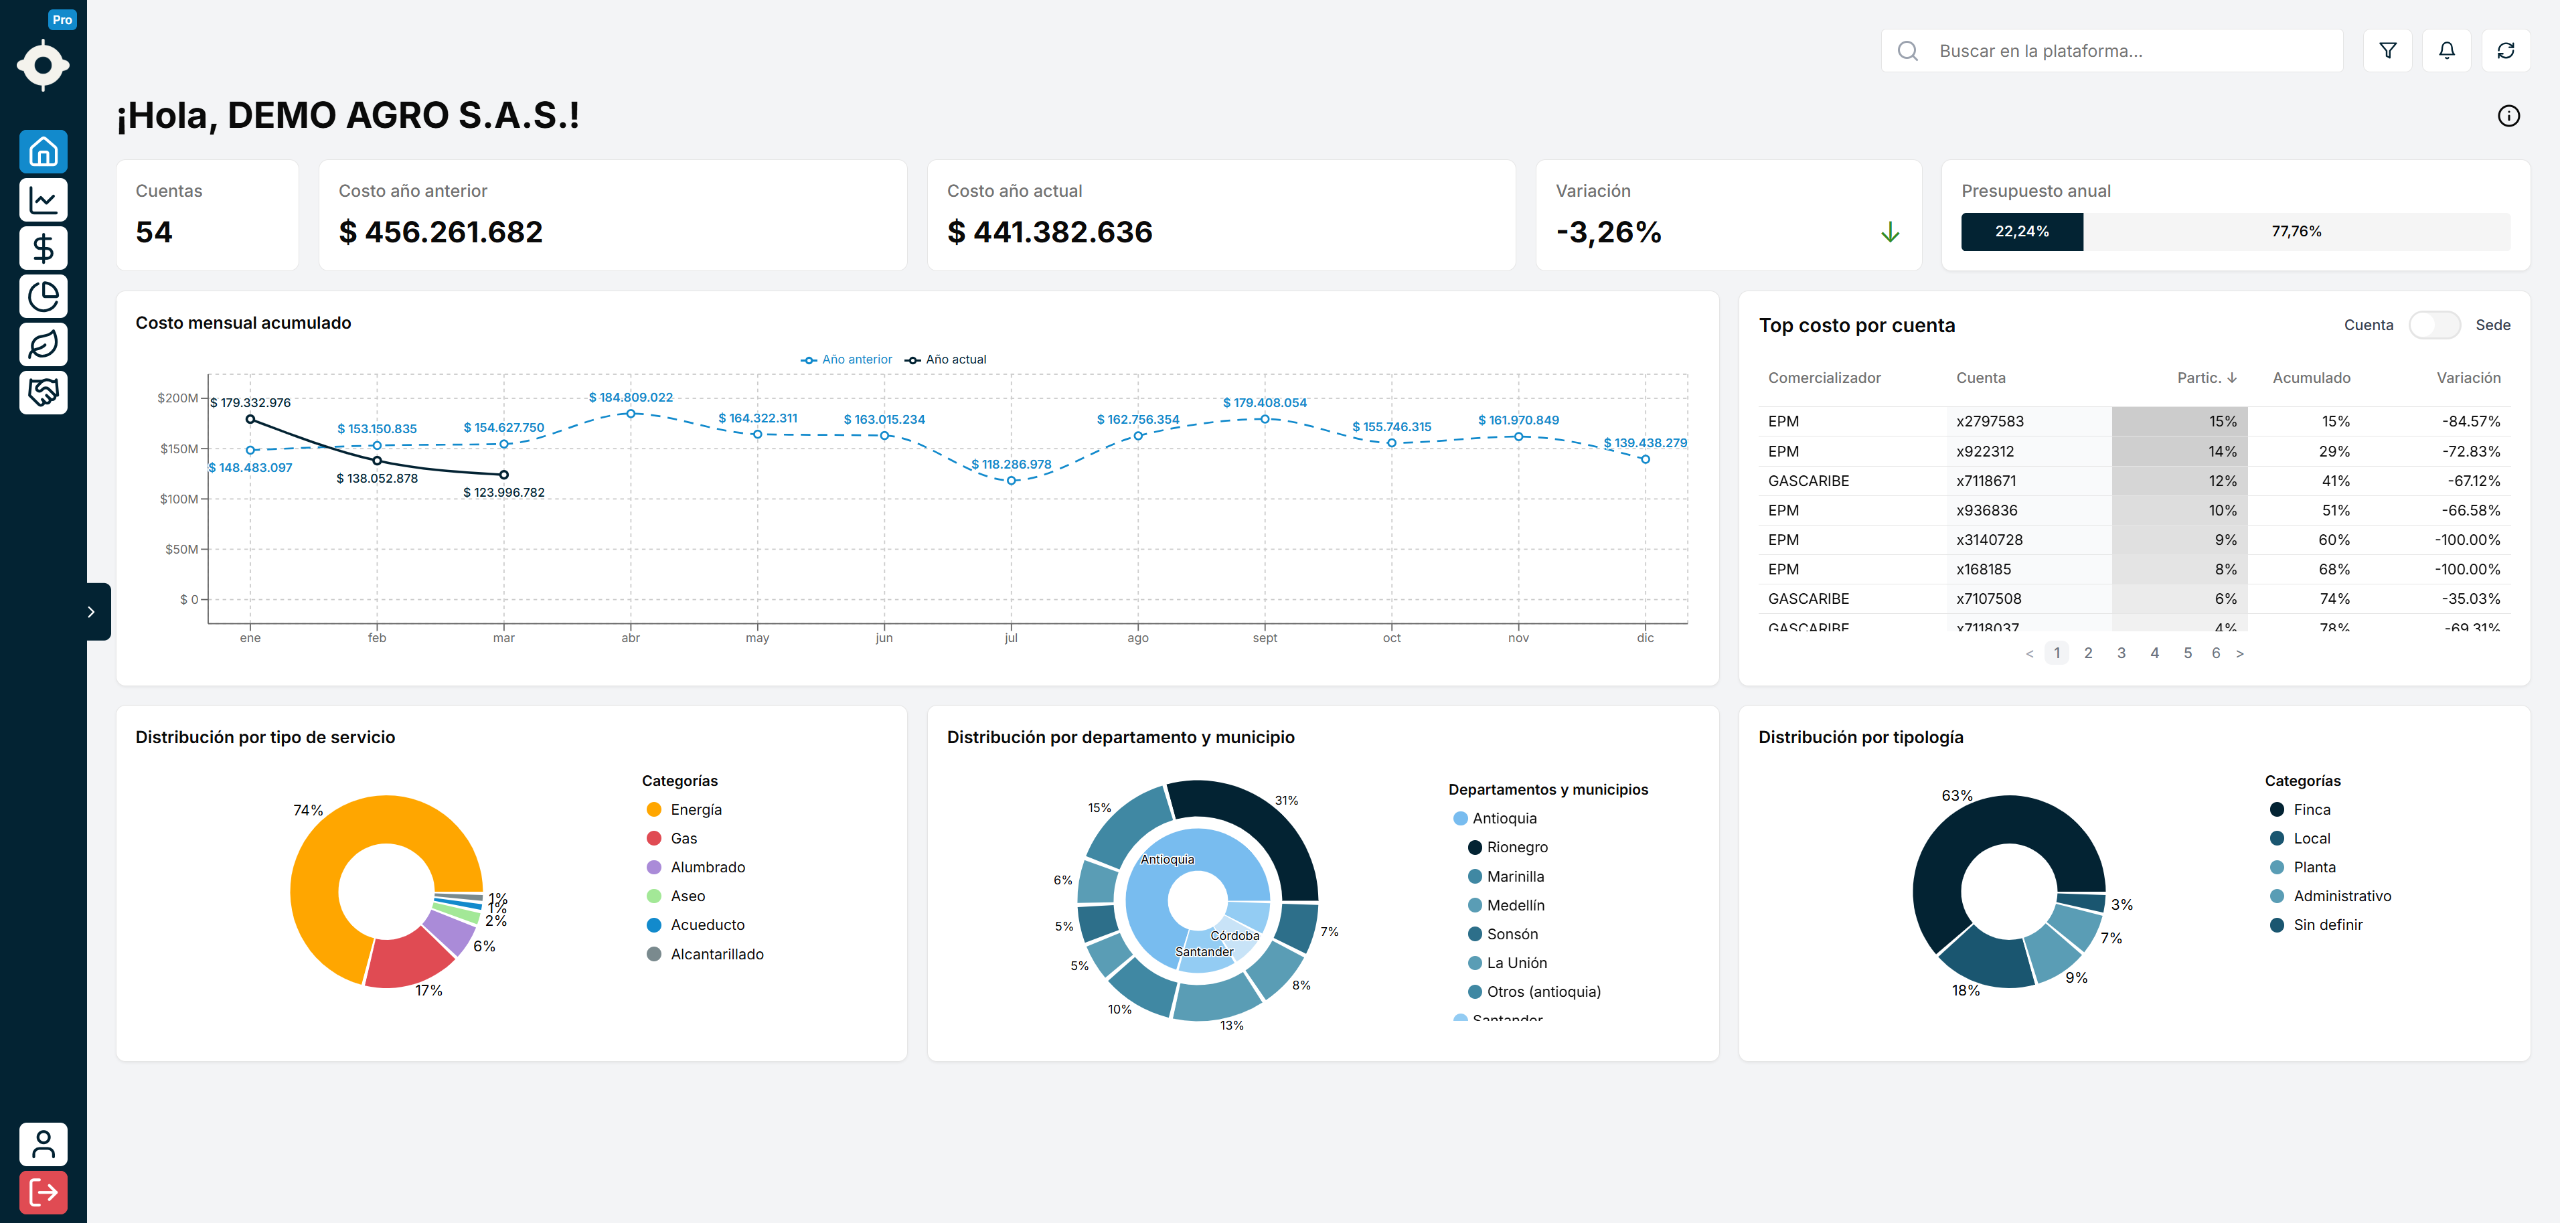Open the leaf sustainability section

(43, 344)
